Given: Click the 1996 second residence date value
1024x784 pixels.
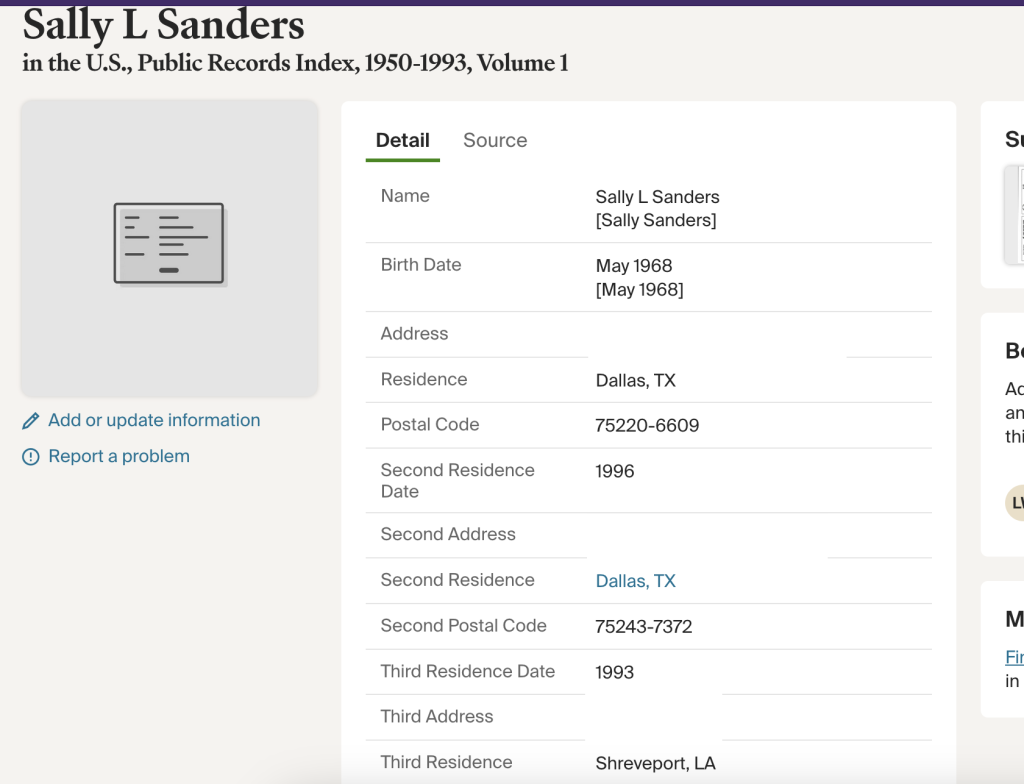Looking at the screenshot, I should point(615,471).
